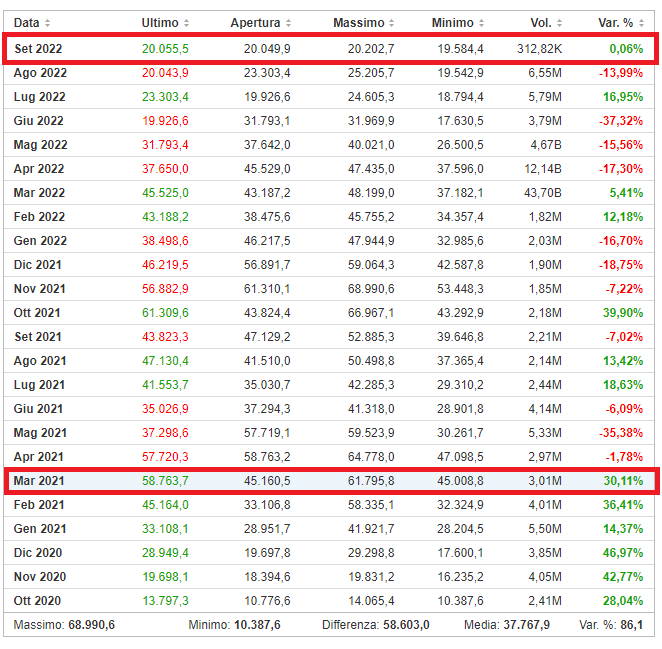Click variation value 46,97%
The width and height of the screenshot is (662, 649).
pyautogui.click(x=623, y=553)
